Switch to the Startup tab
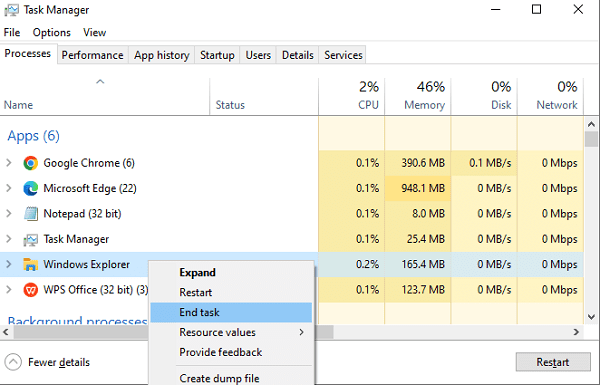 point(217,55)
